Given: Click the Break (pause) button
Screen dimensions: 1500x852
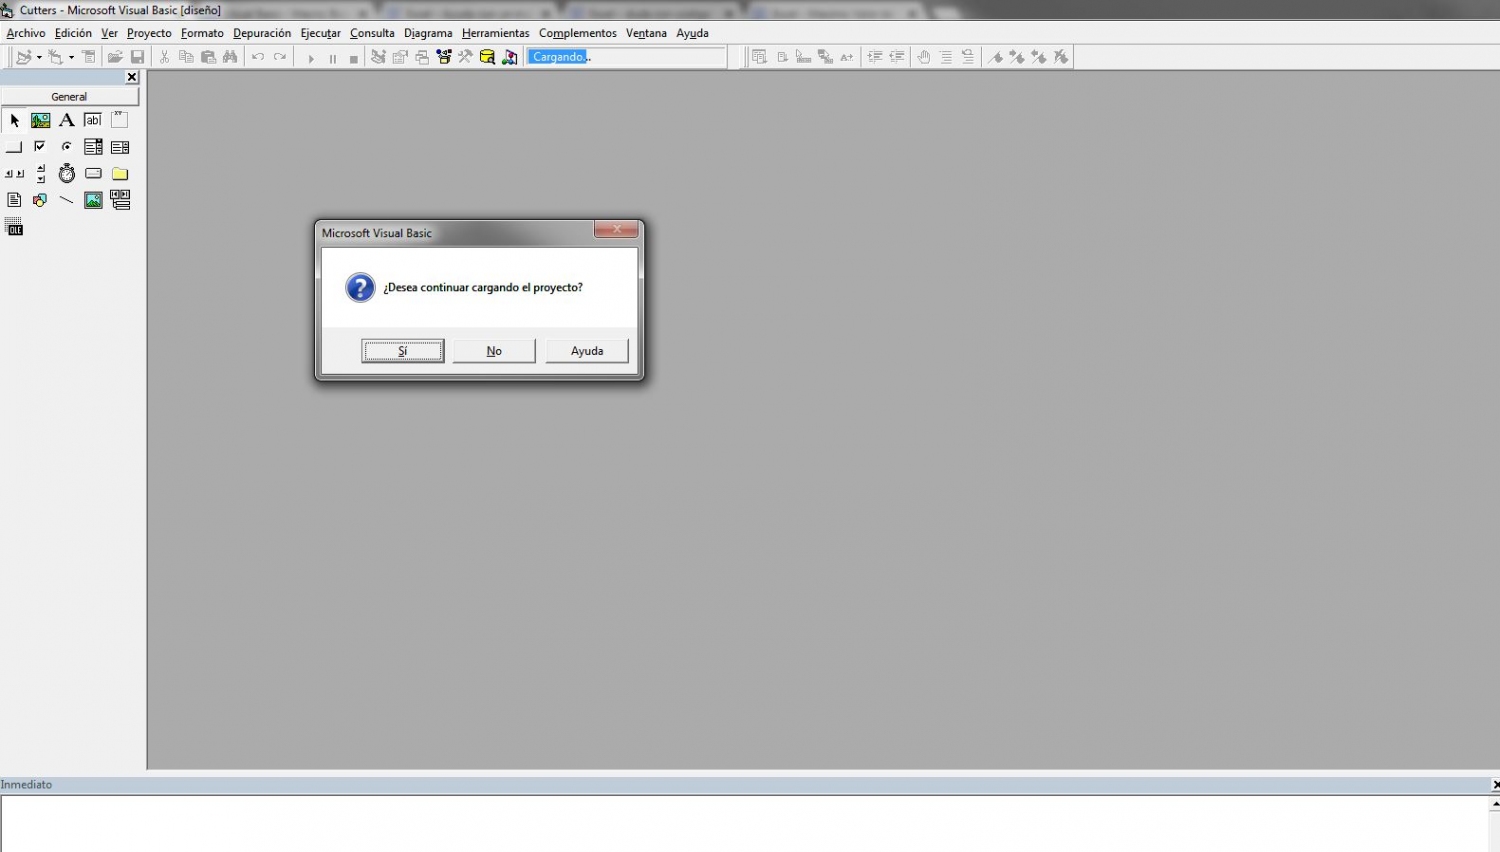Looking at the screenshot, I should (x=332, y=58).
